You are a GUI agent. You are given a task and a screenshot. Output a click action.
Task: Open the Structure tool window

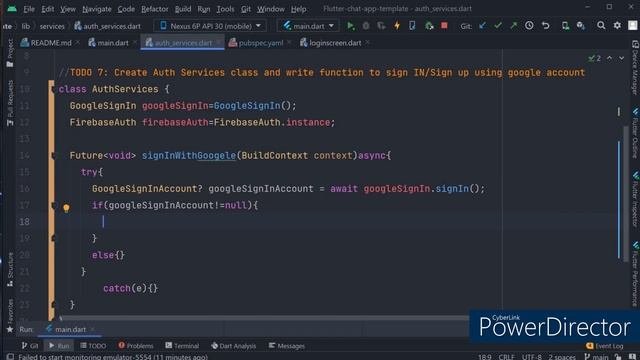[10, 269]
